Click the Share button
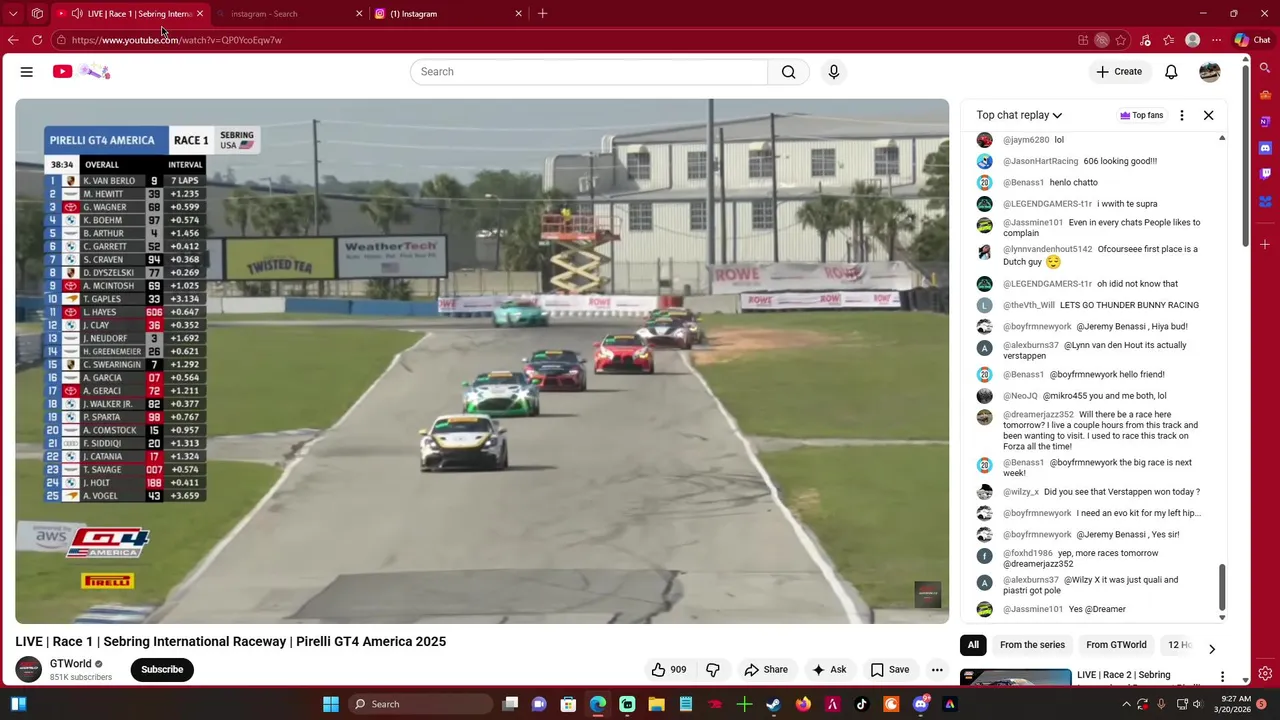The height and width of the screenshot is (720, 1280). point(766,670)
